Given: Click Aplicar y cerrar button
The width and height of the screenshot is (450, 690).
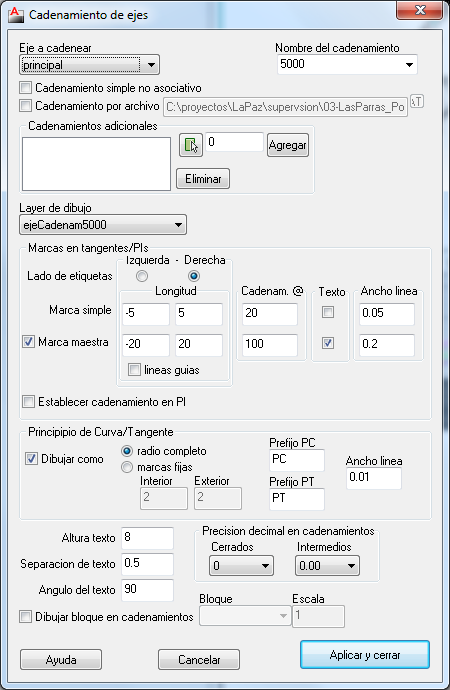Looking at the screenshot, I should 365,655.
